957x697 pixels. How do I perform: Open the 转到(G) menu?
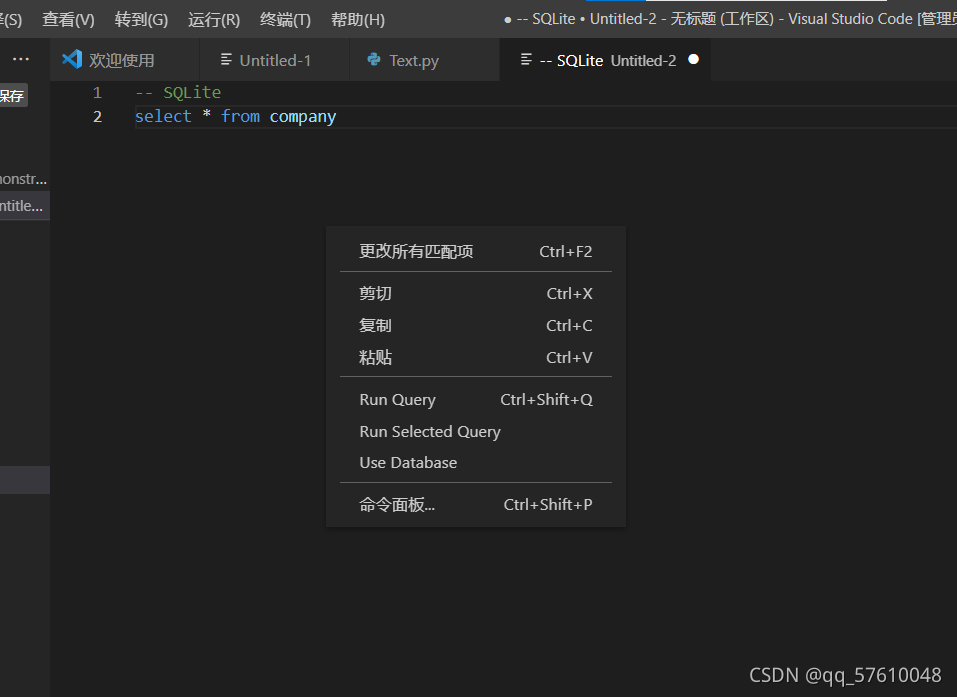point(141,20)
